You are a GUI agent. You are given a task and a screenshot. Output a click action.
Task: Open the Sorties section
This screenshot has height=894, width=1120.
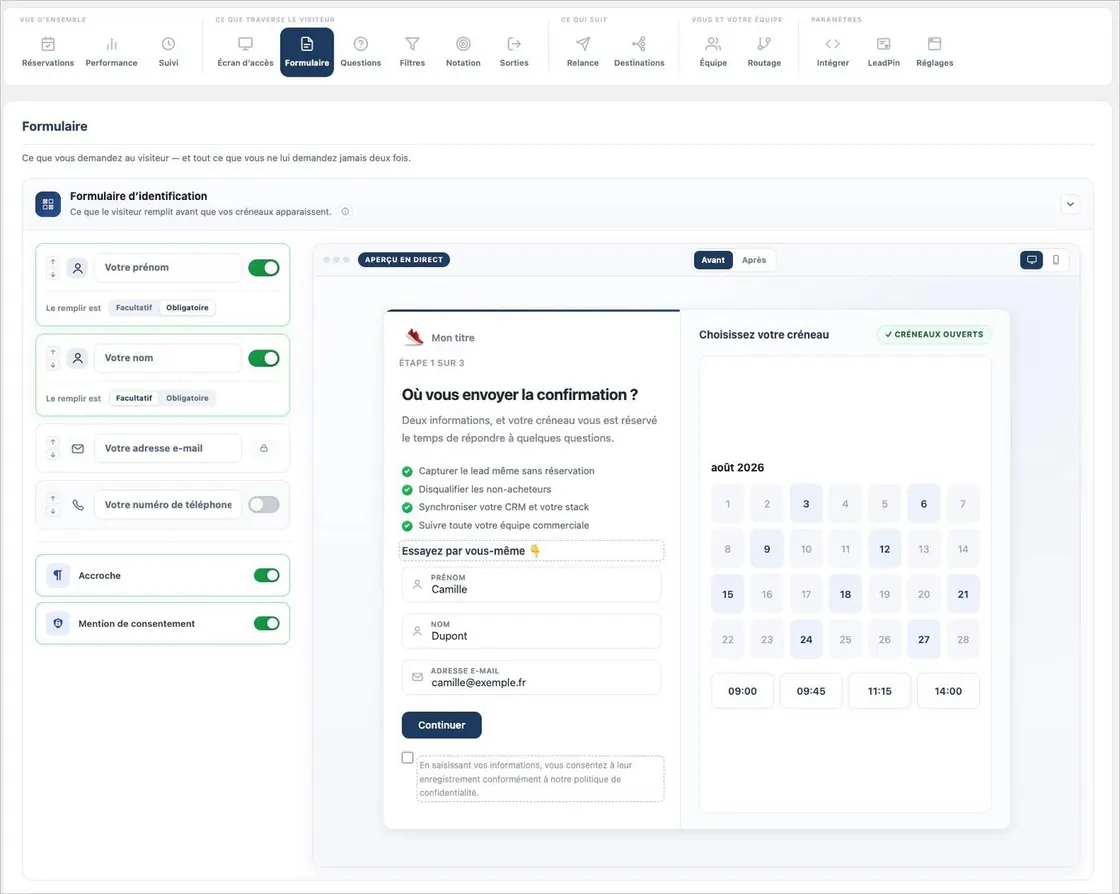[514, 52]
